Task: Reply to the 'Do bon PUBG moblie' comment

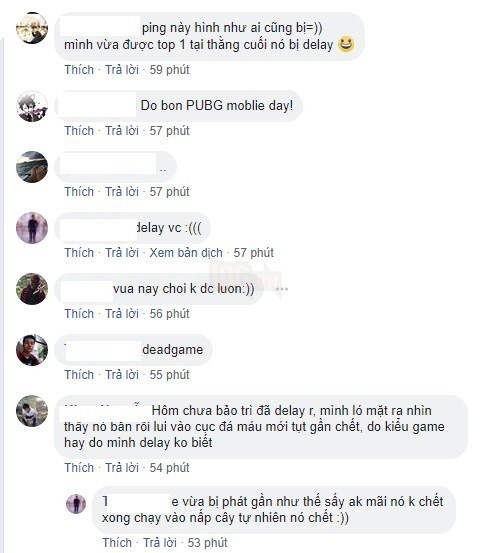Action: click(122, 131)
